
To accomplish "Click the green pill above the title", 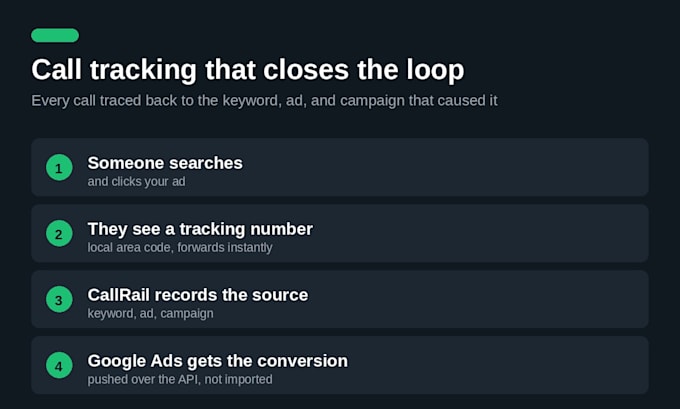I will 55,35.
